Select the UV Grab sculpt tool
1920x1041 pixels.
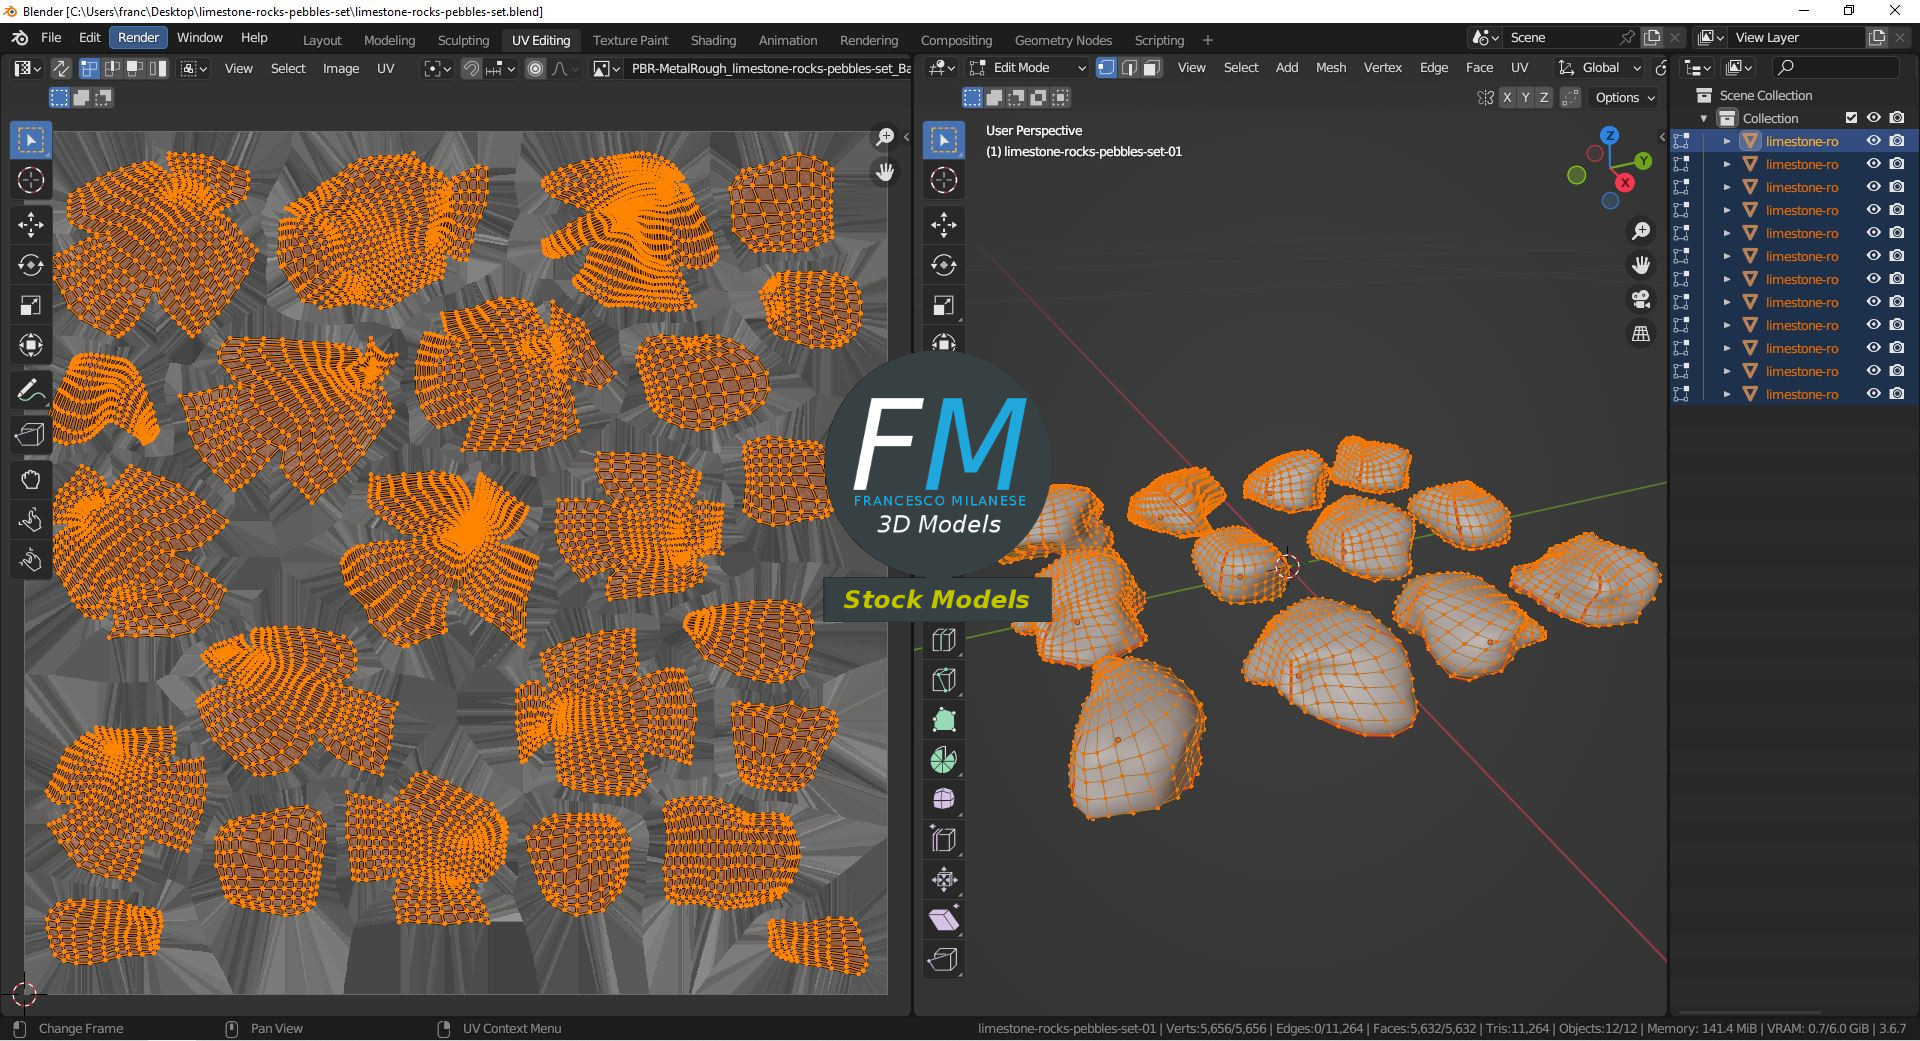(x=31, y=480)
